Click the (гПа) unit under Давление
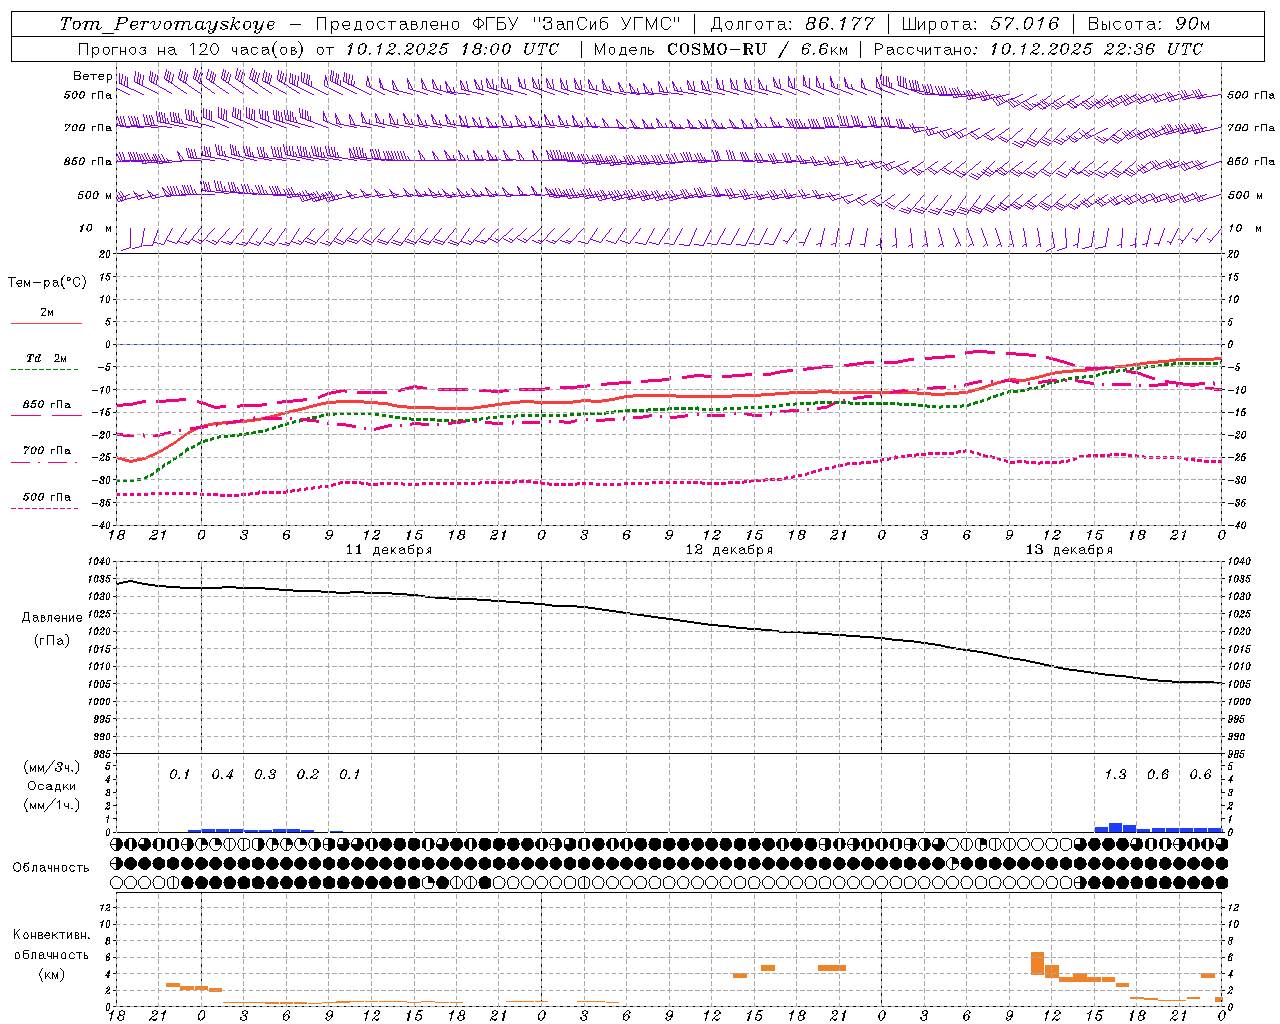Viewport: 1280px width, 1024px height. pyautogui.click(x=52, y=641)
